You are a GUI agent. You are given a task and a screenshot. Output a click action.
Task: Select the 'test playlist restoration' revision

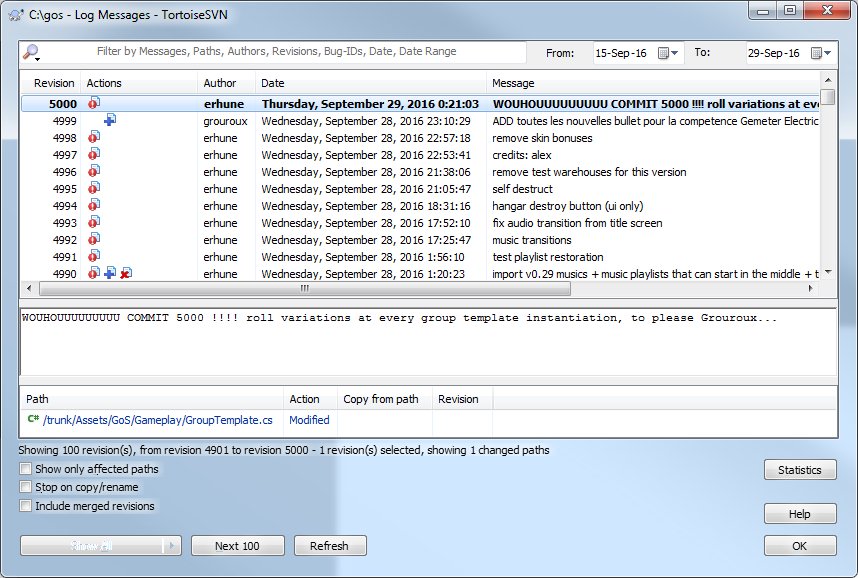(x=420, y=257)
